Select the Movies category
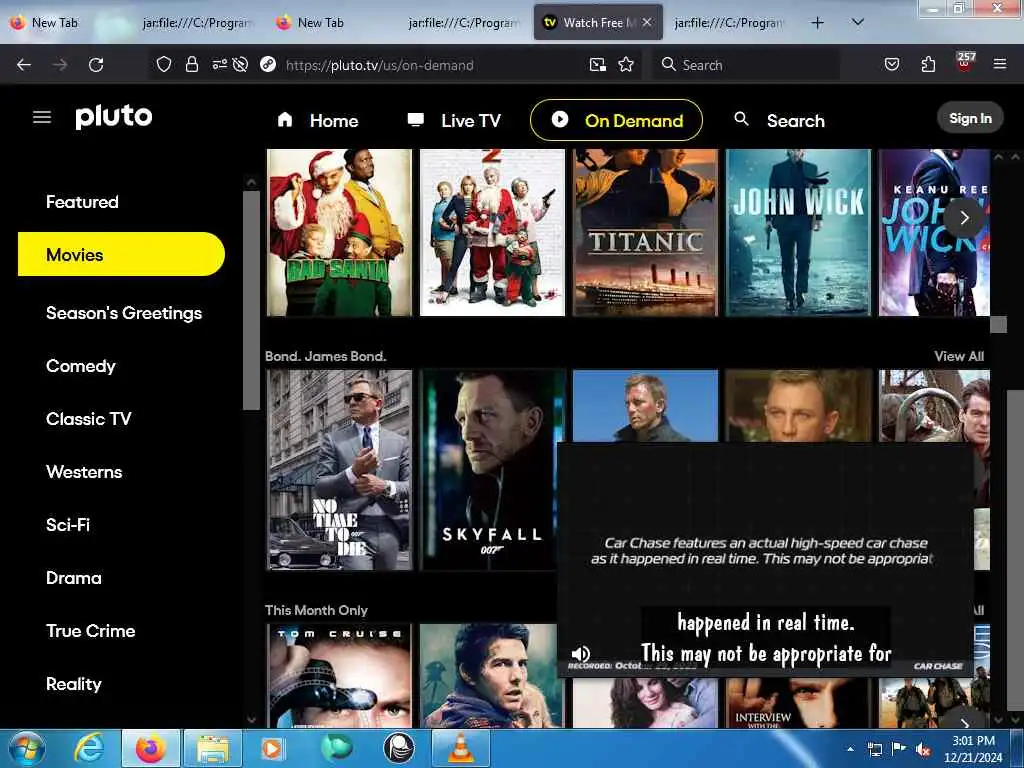 [x=121, y=254]
